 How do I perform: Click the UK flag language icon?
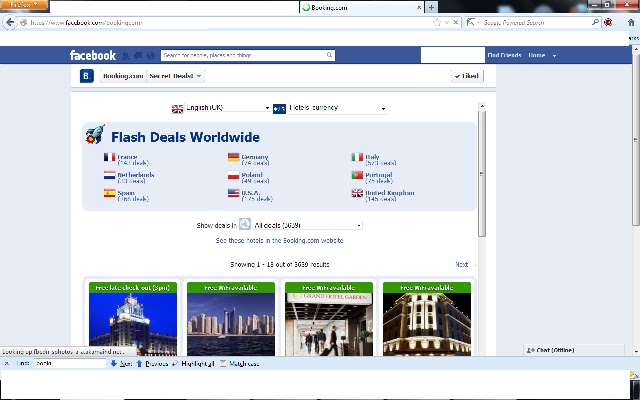pos(178,109)
